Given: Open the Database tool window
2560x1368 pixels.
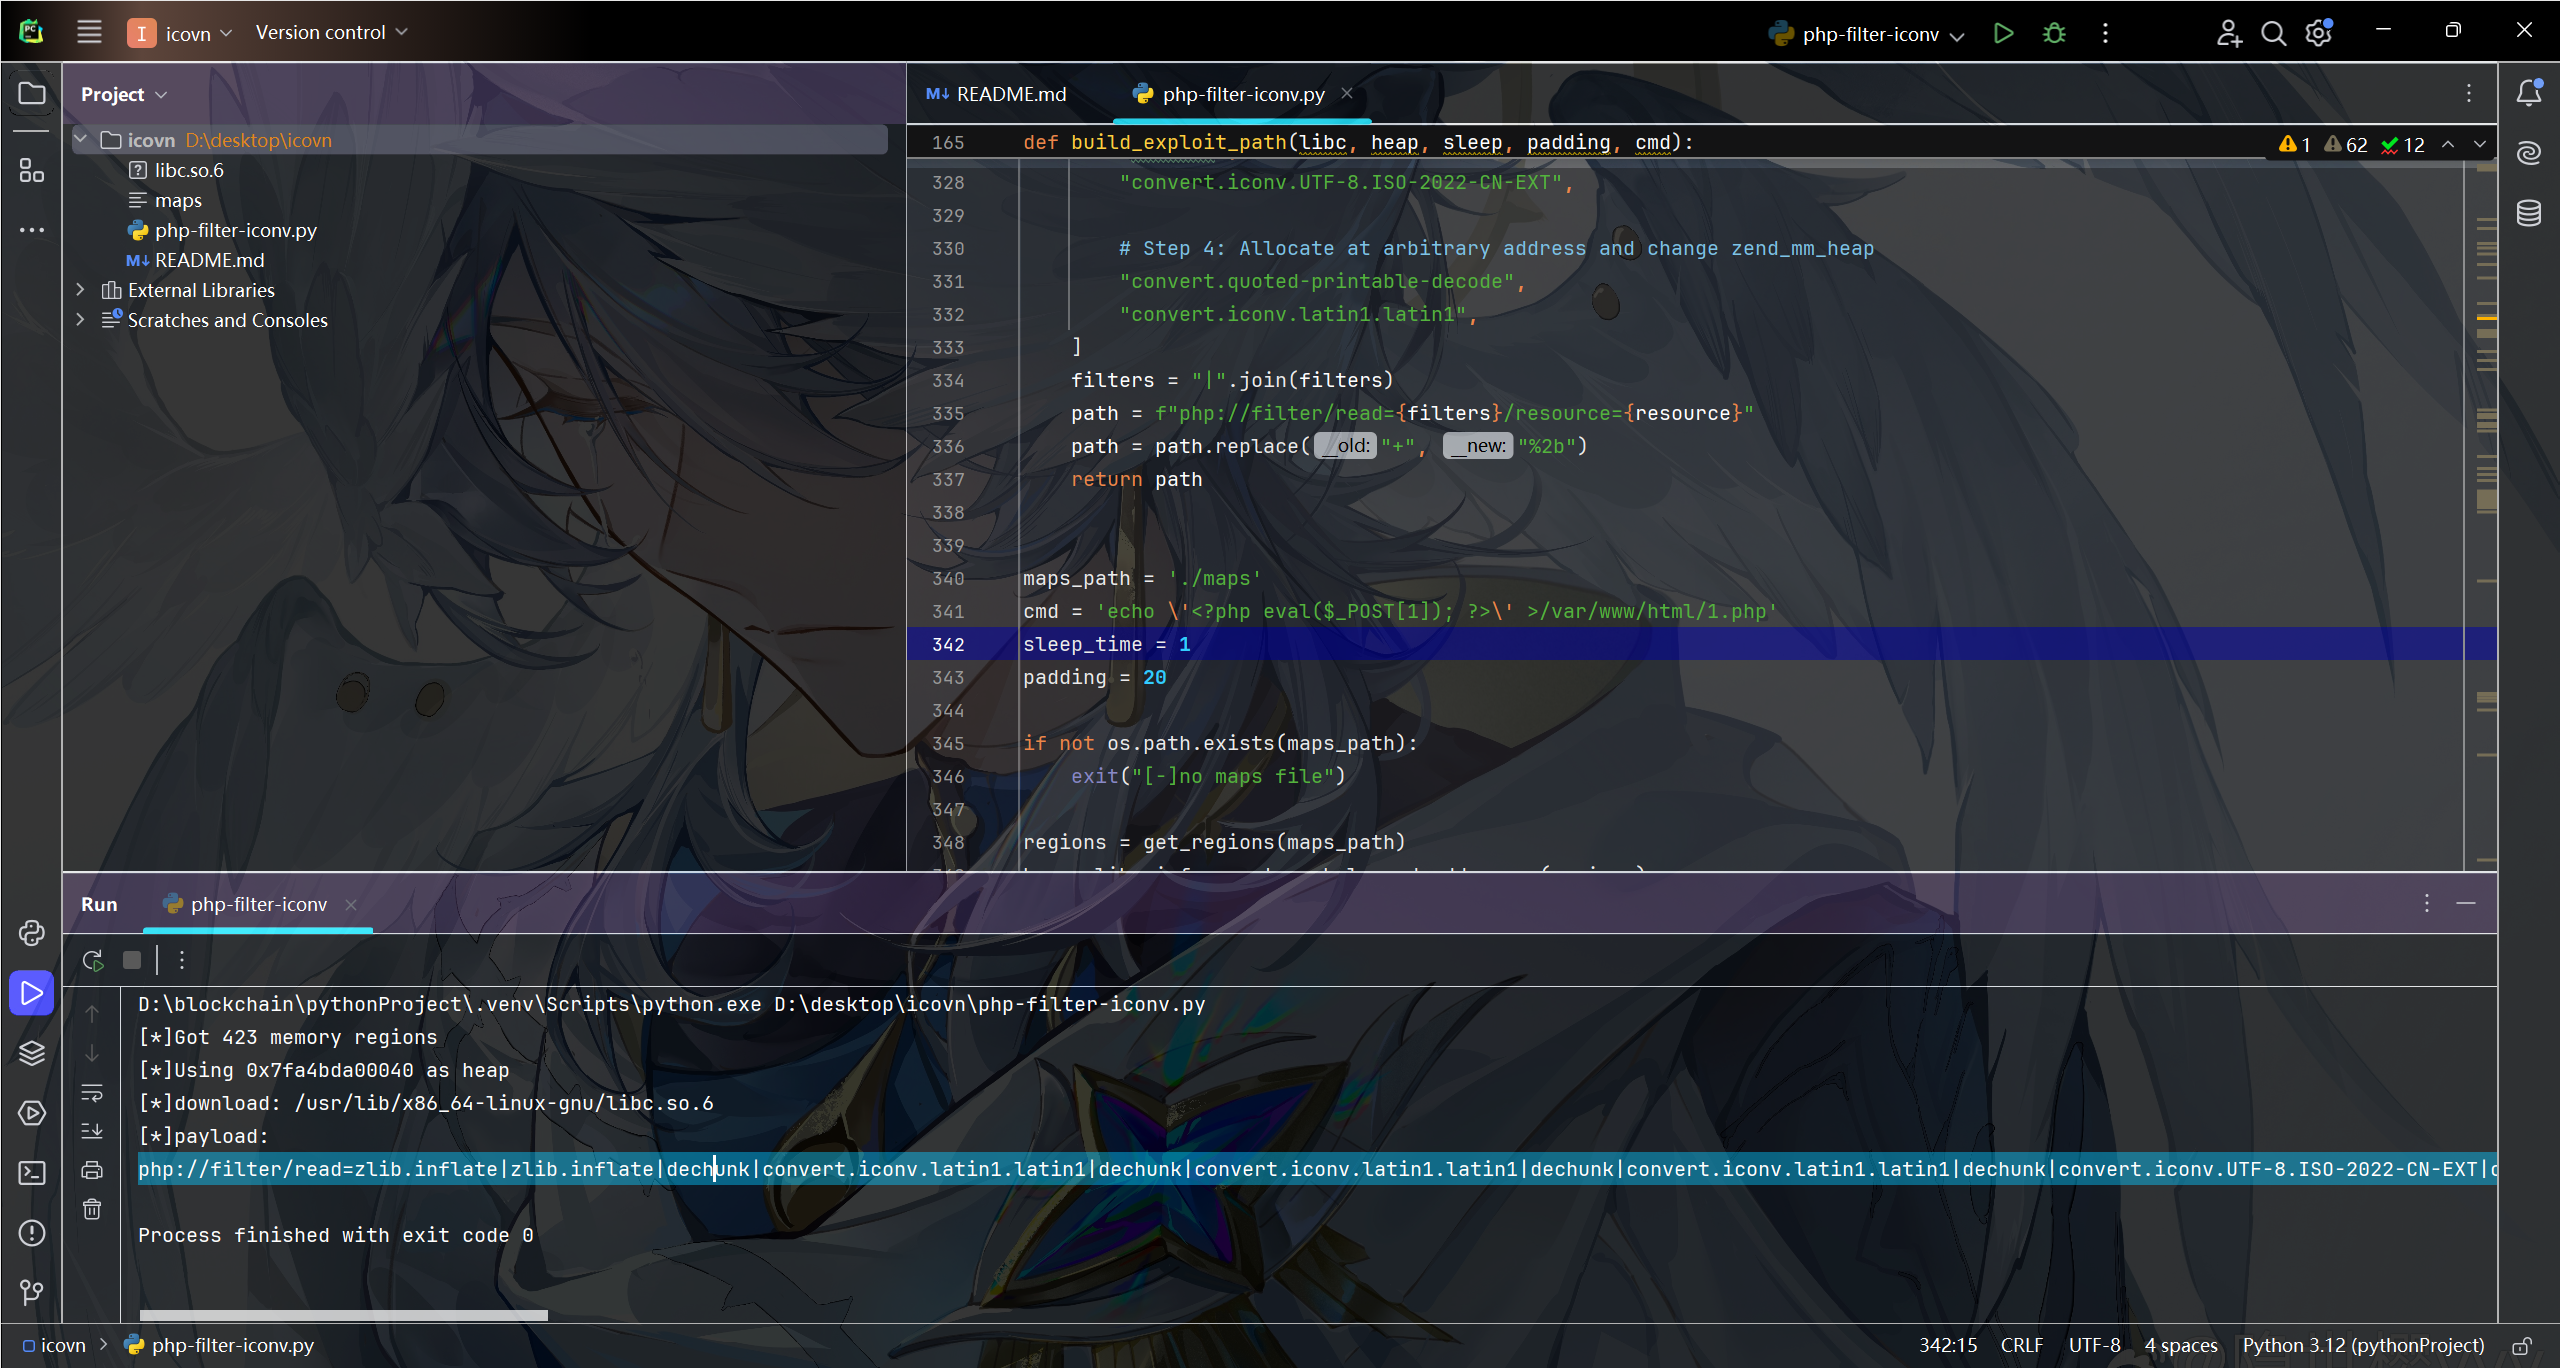Looking at the screenshot, I should click(x=2529, y=213).
